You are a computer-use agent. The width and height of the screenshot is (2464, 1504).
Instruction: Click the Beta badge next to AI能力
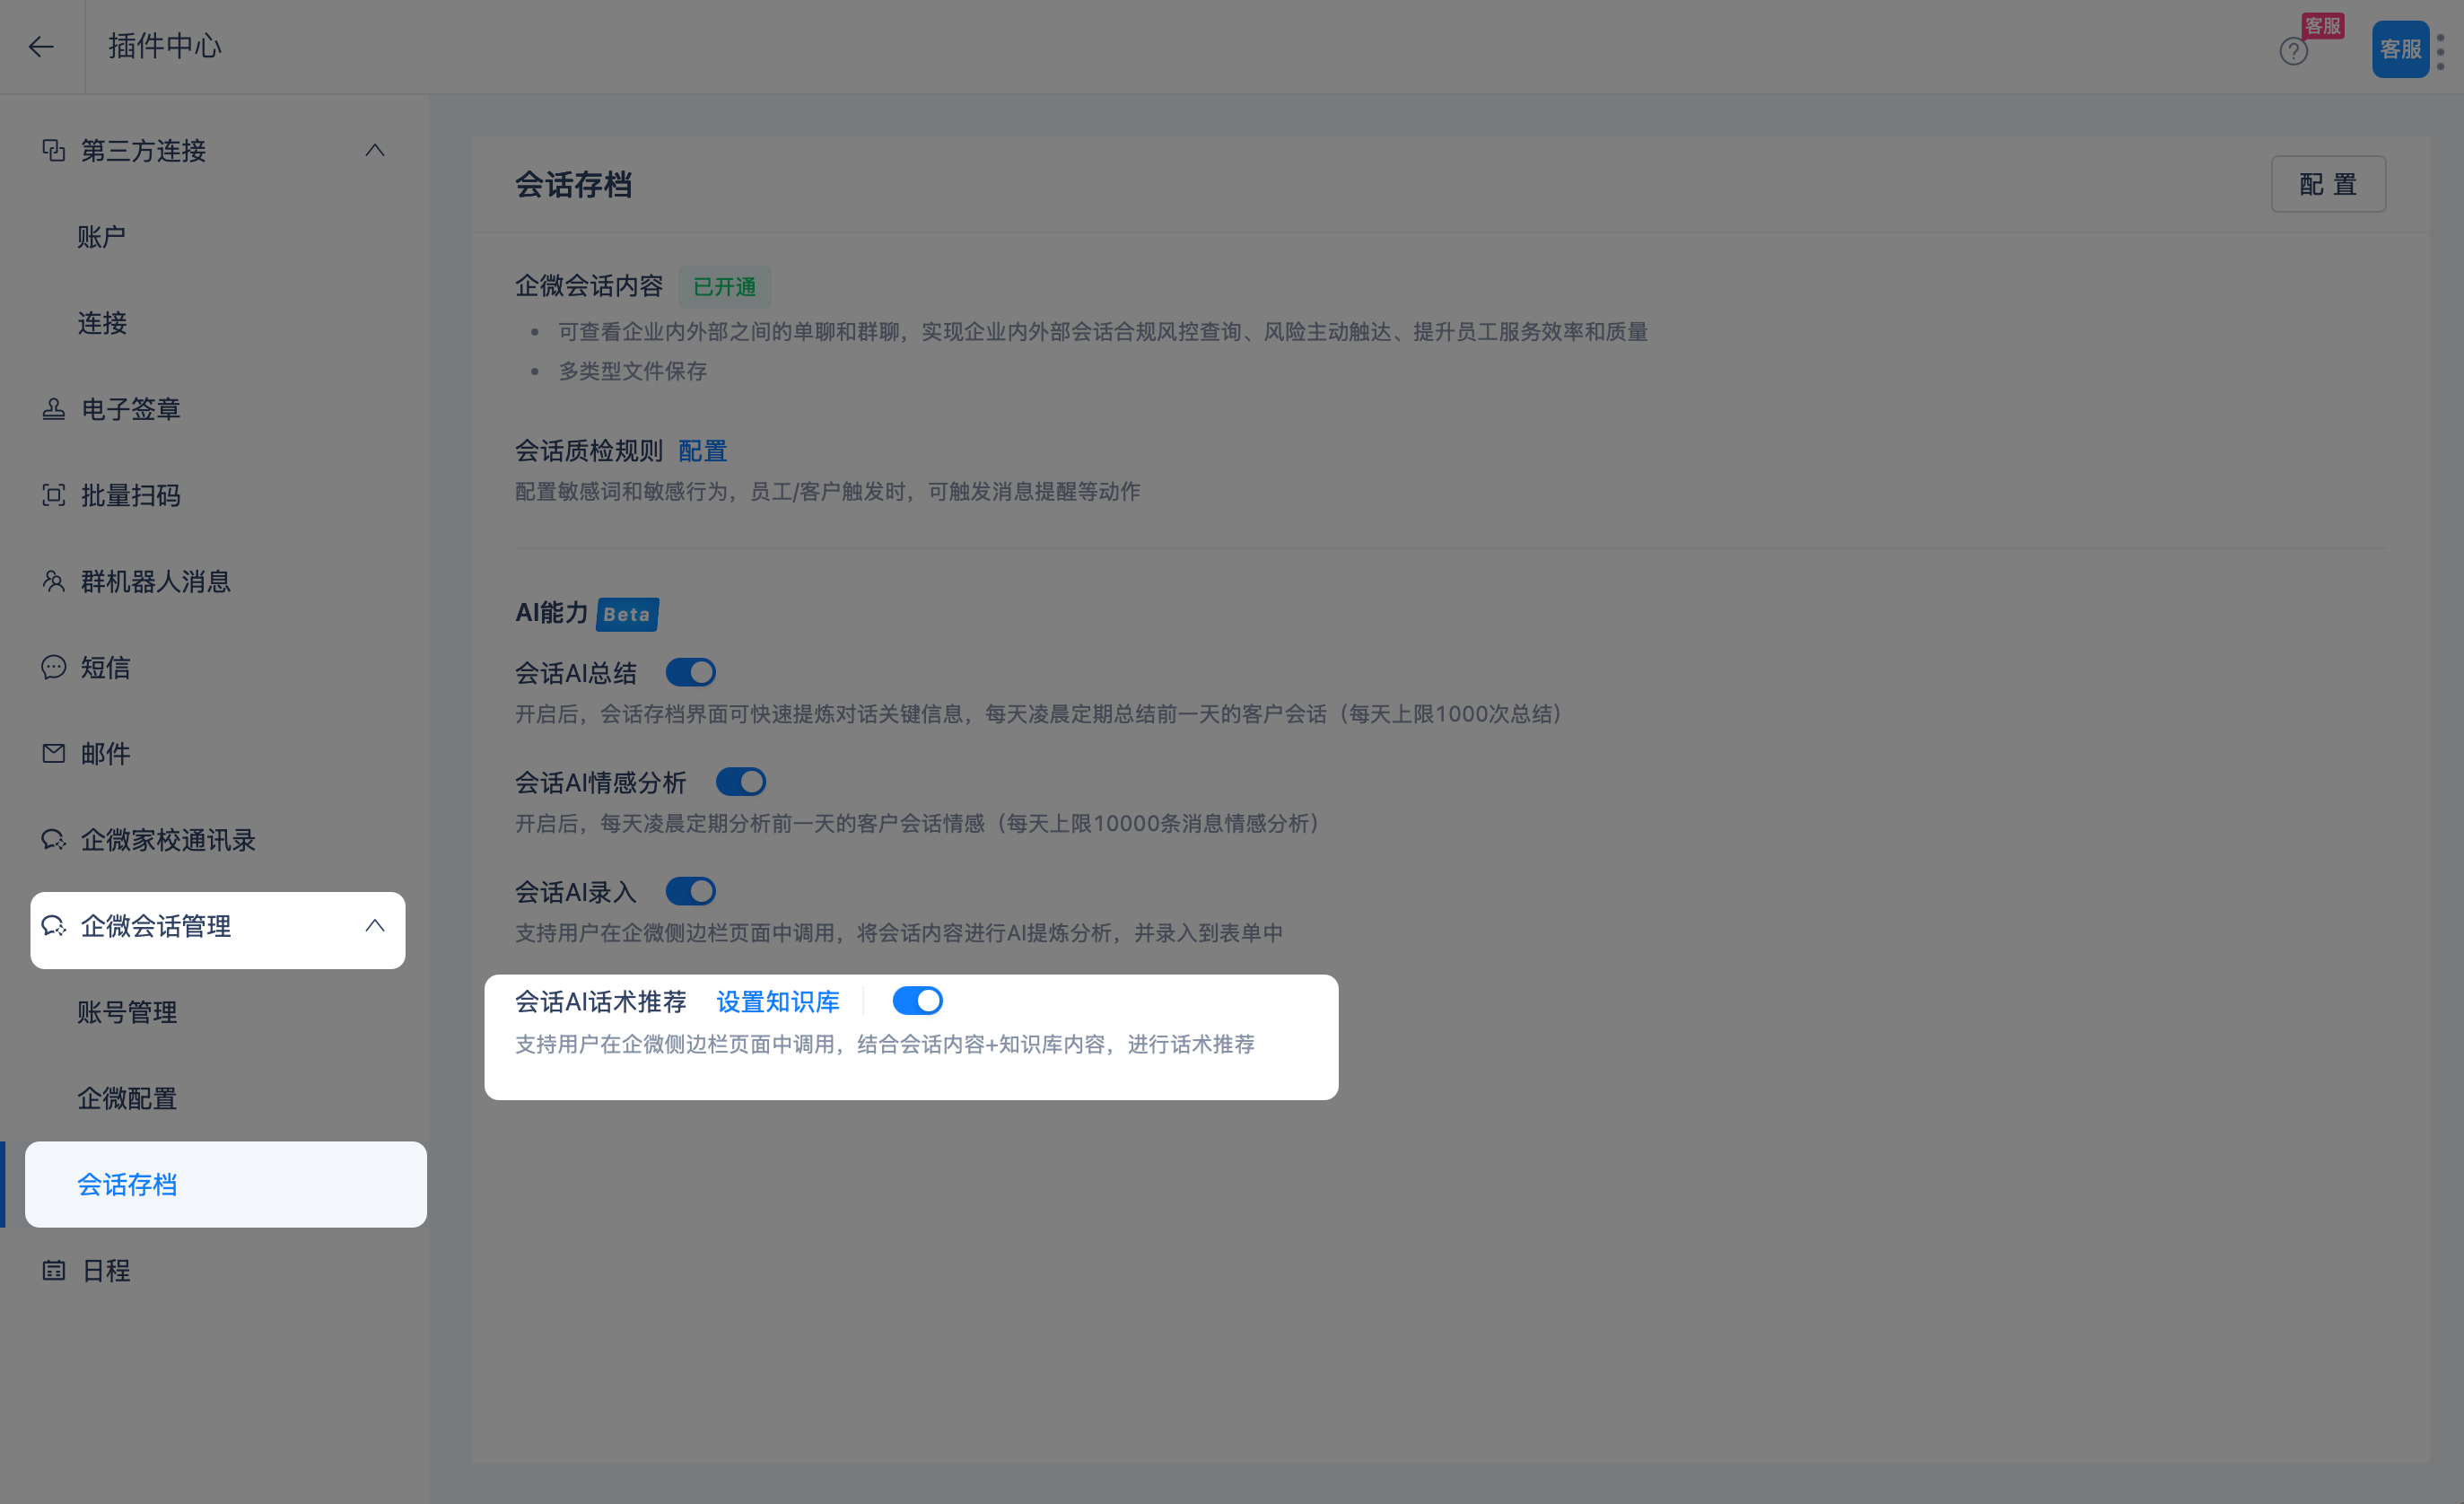(627, 614)
